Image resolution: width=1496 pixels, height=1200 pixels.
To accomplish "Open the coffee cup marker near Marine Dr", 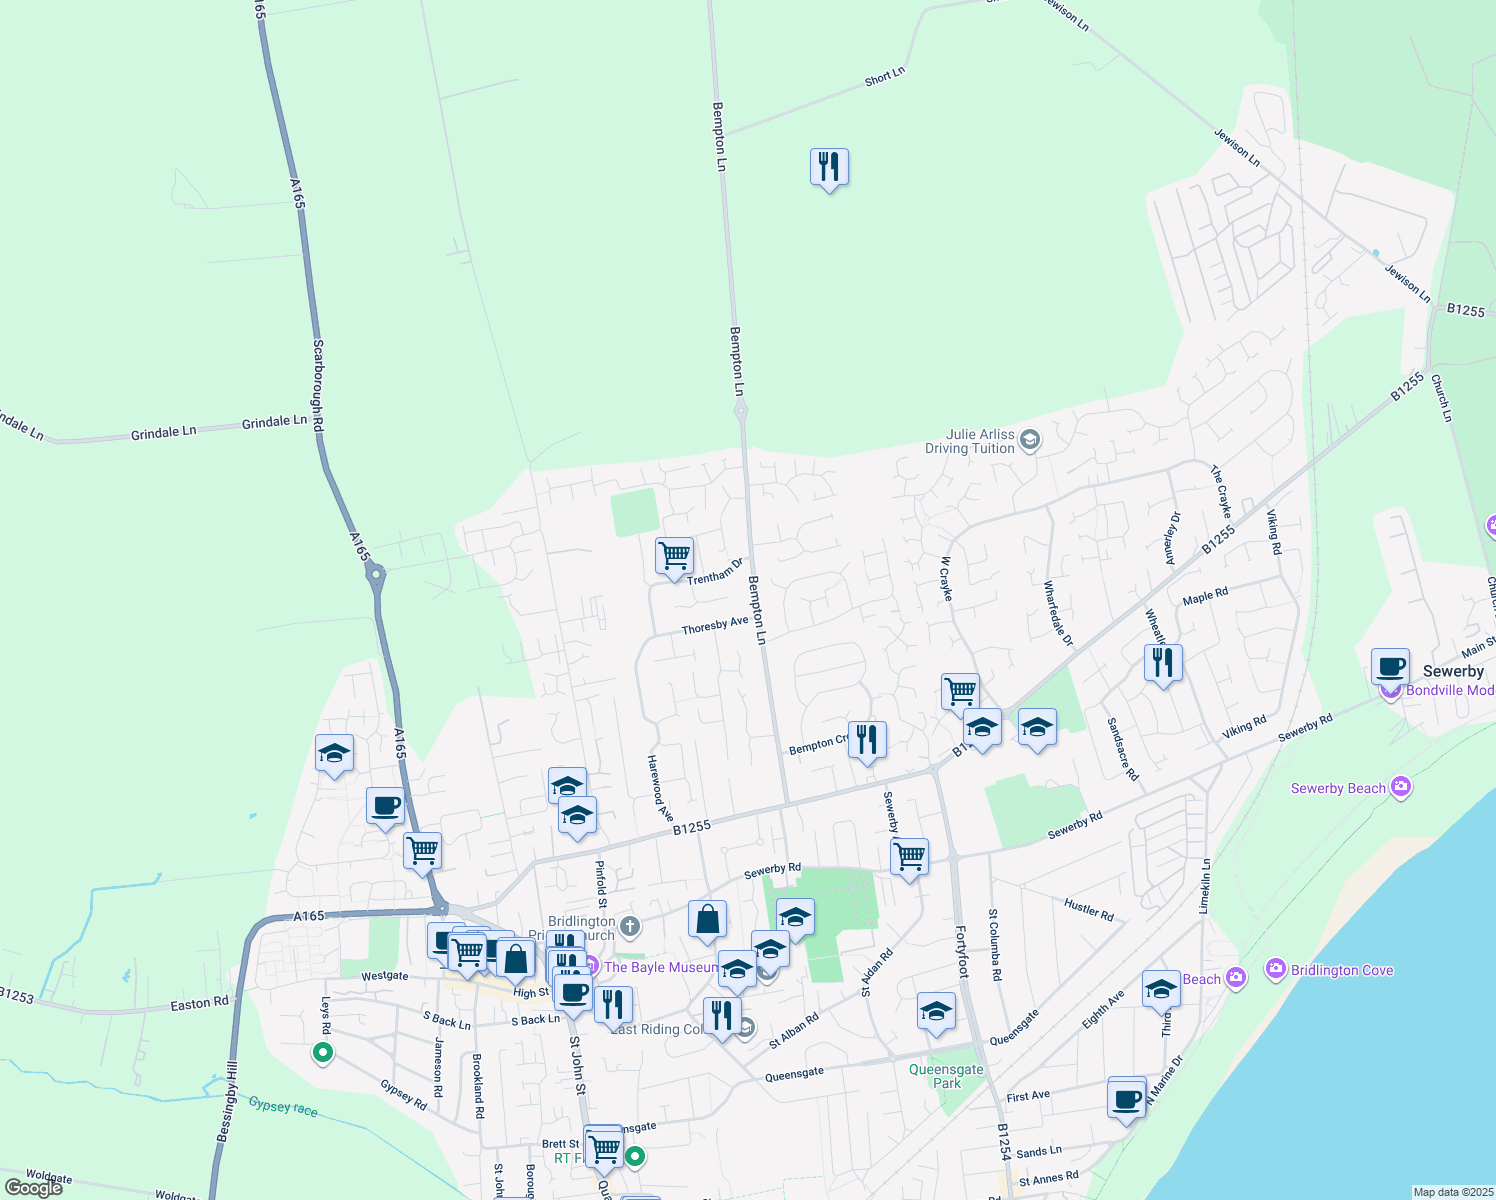I will pyautogui.click(x=1125, y=1098).
